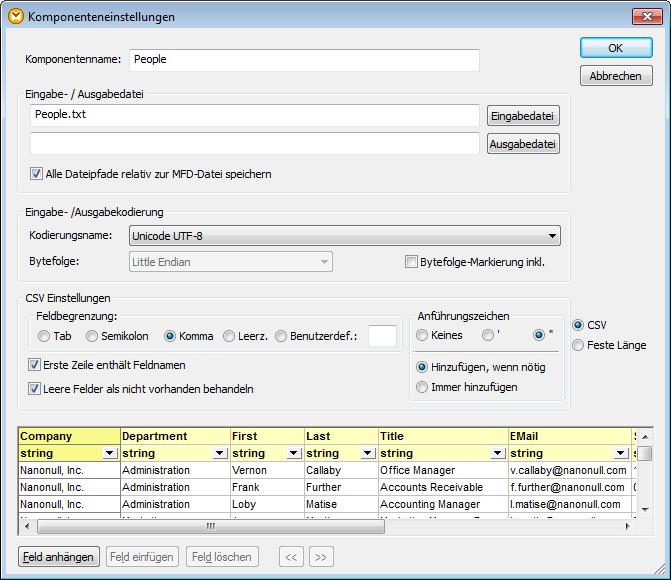Viewport: 671px width, 580px height.
Task: Toggle Alle Dateipfade relativ zur MFD-Datei speichern
Action: (x=37, y=174)
